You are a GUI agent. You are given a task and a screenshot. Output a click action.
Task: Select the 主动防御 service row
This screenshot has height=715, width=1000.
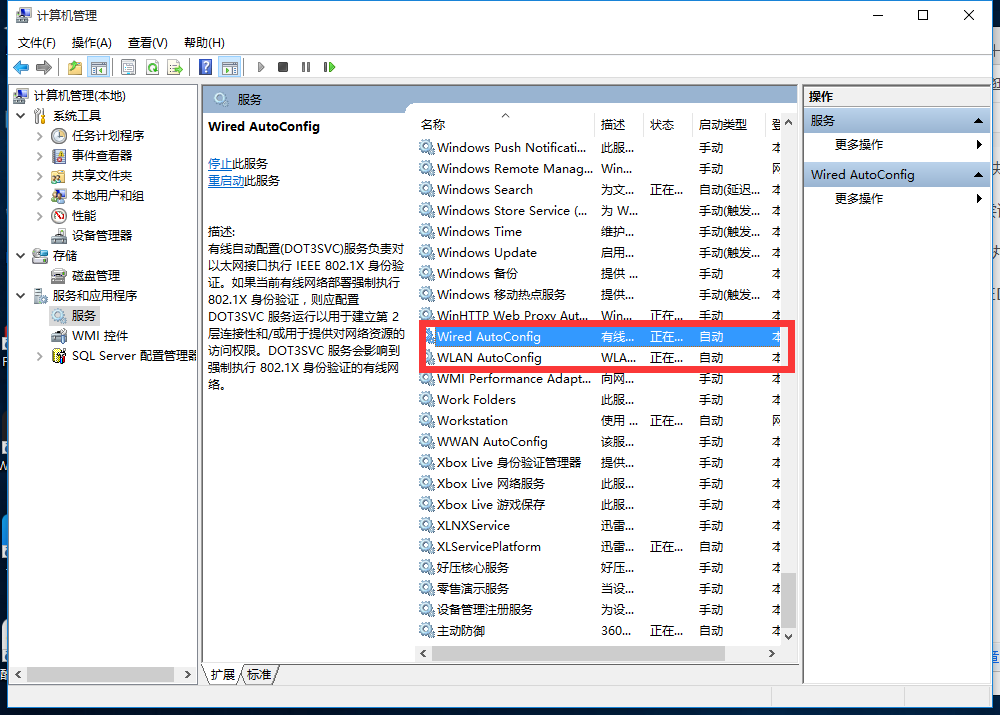coord(599,631)
